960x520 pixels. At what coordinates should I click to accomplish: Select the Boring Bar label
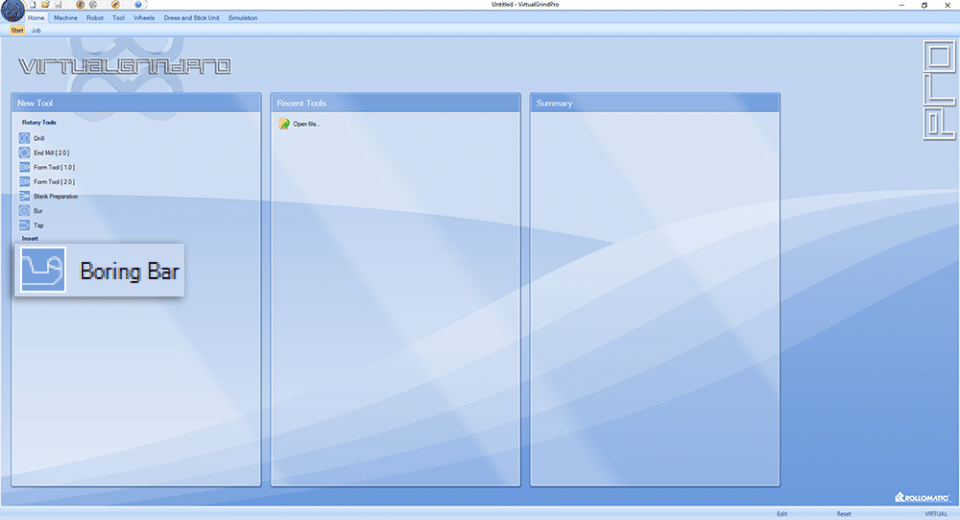point(129,271)
